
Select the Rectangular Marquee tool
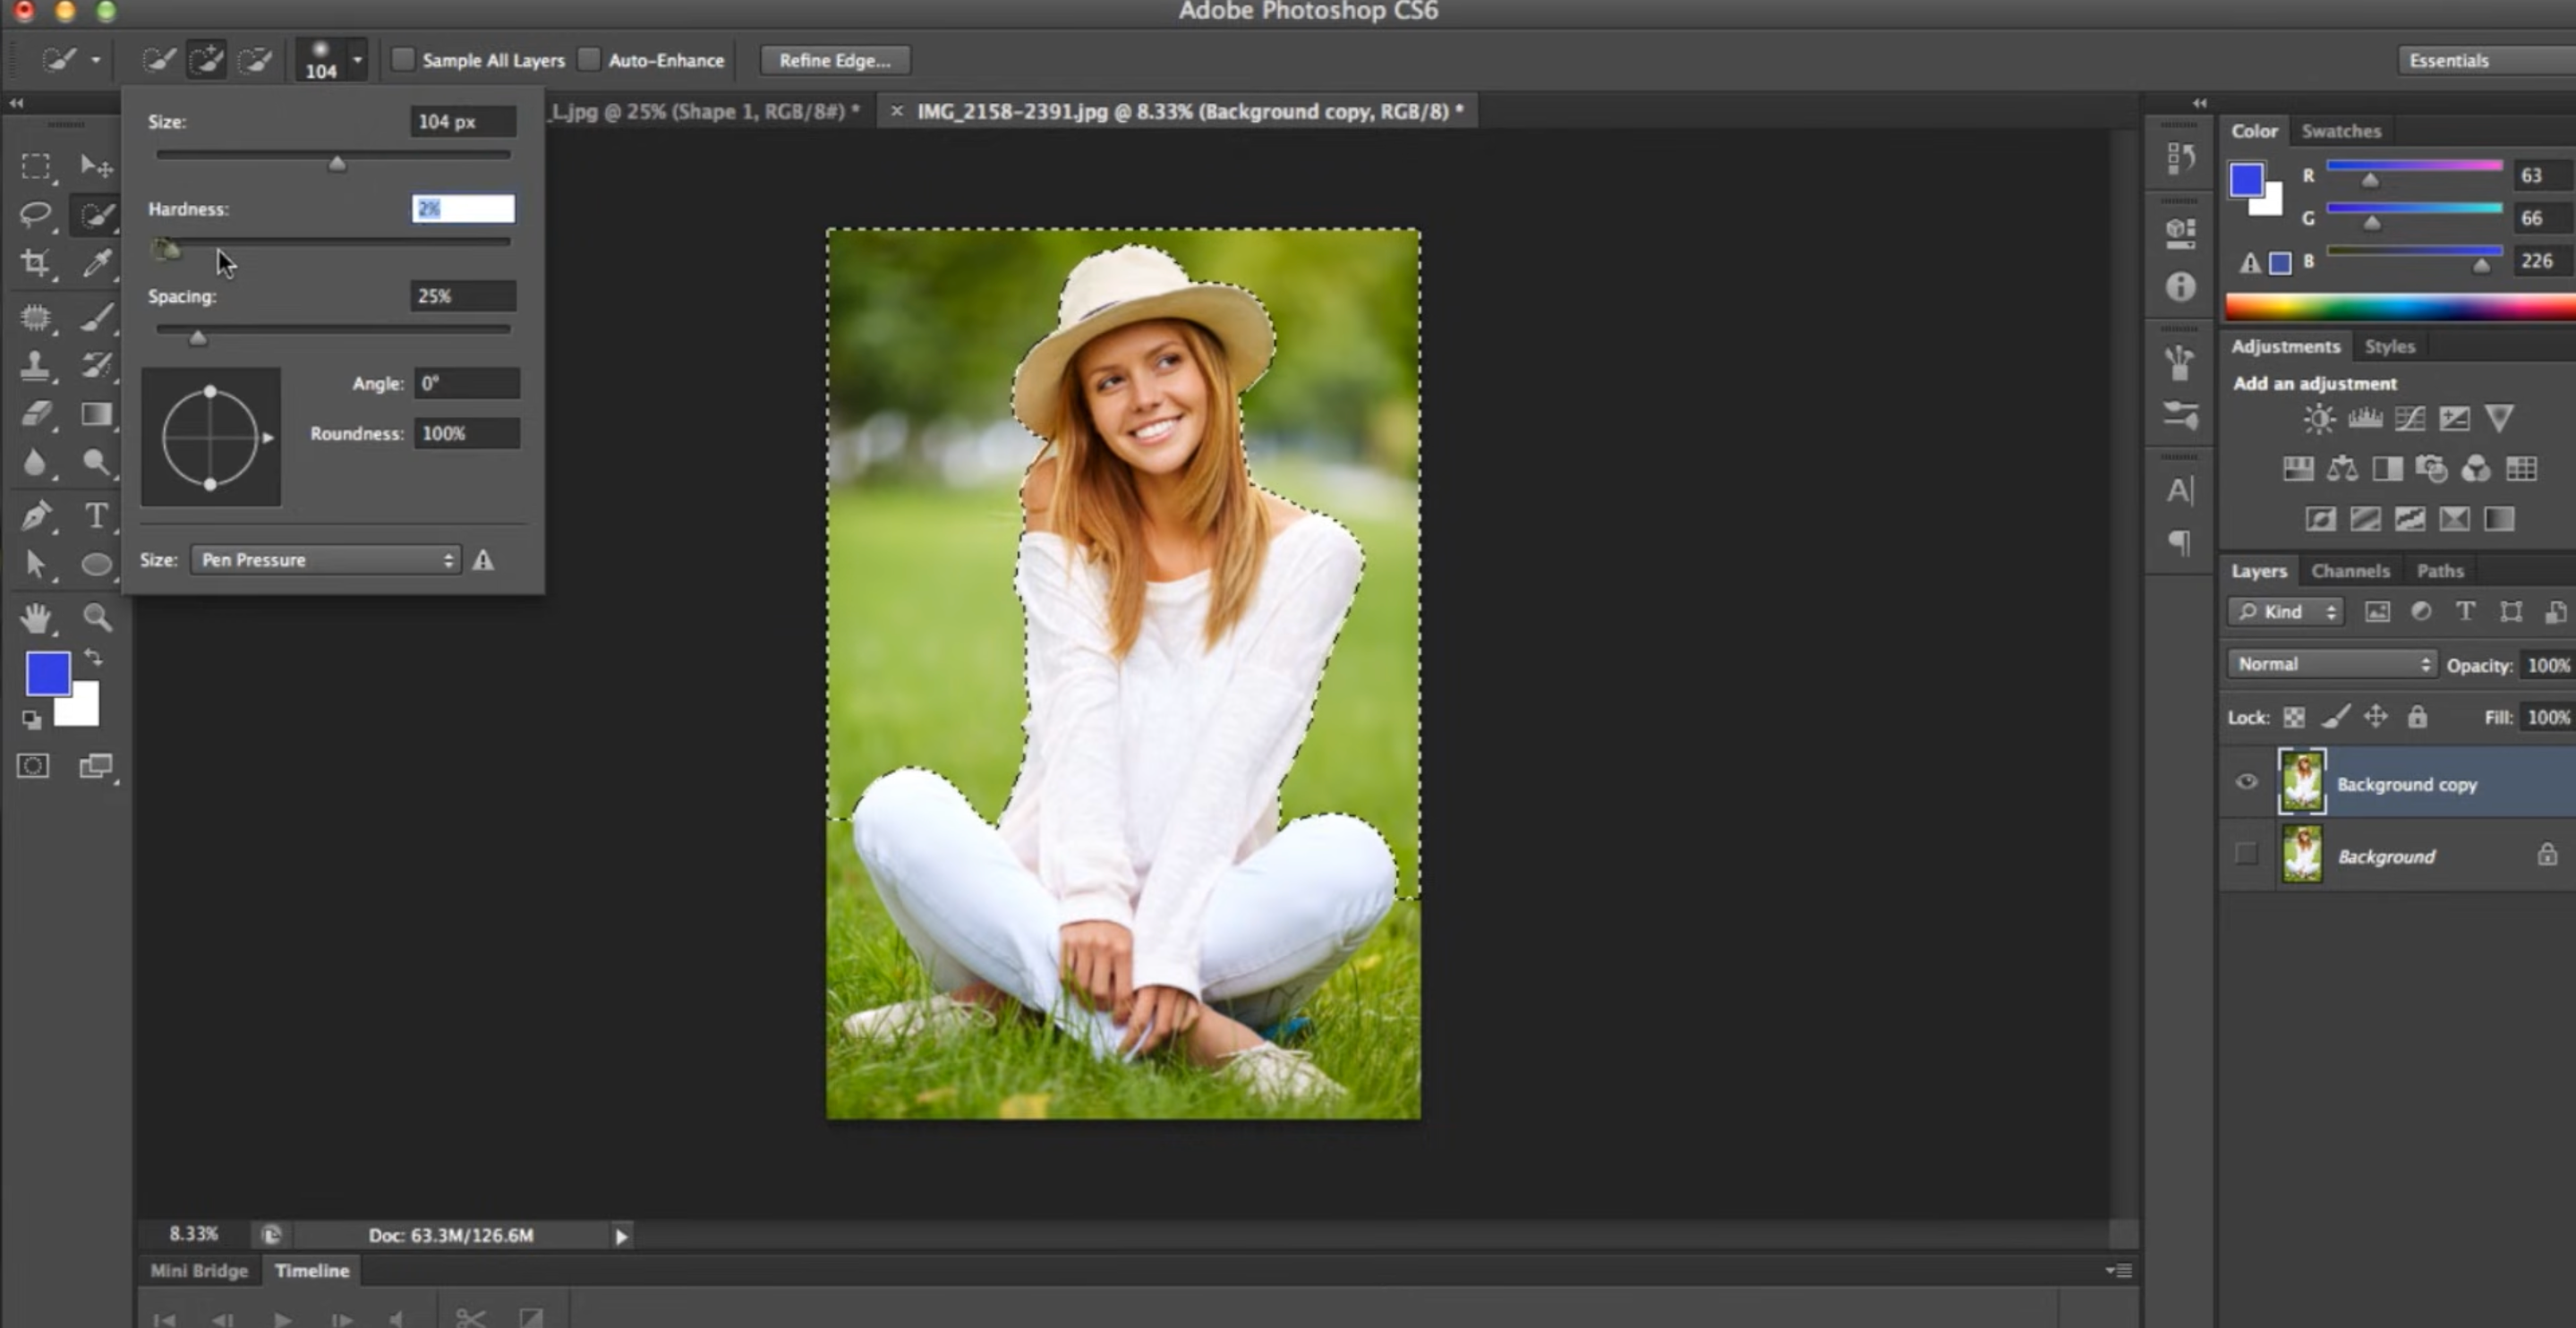(36, 166)
